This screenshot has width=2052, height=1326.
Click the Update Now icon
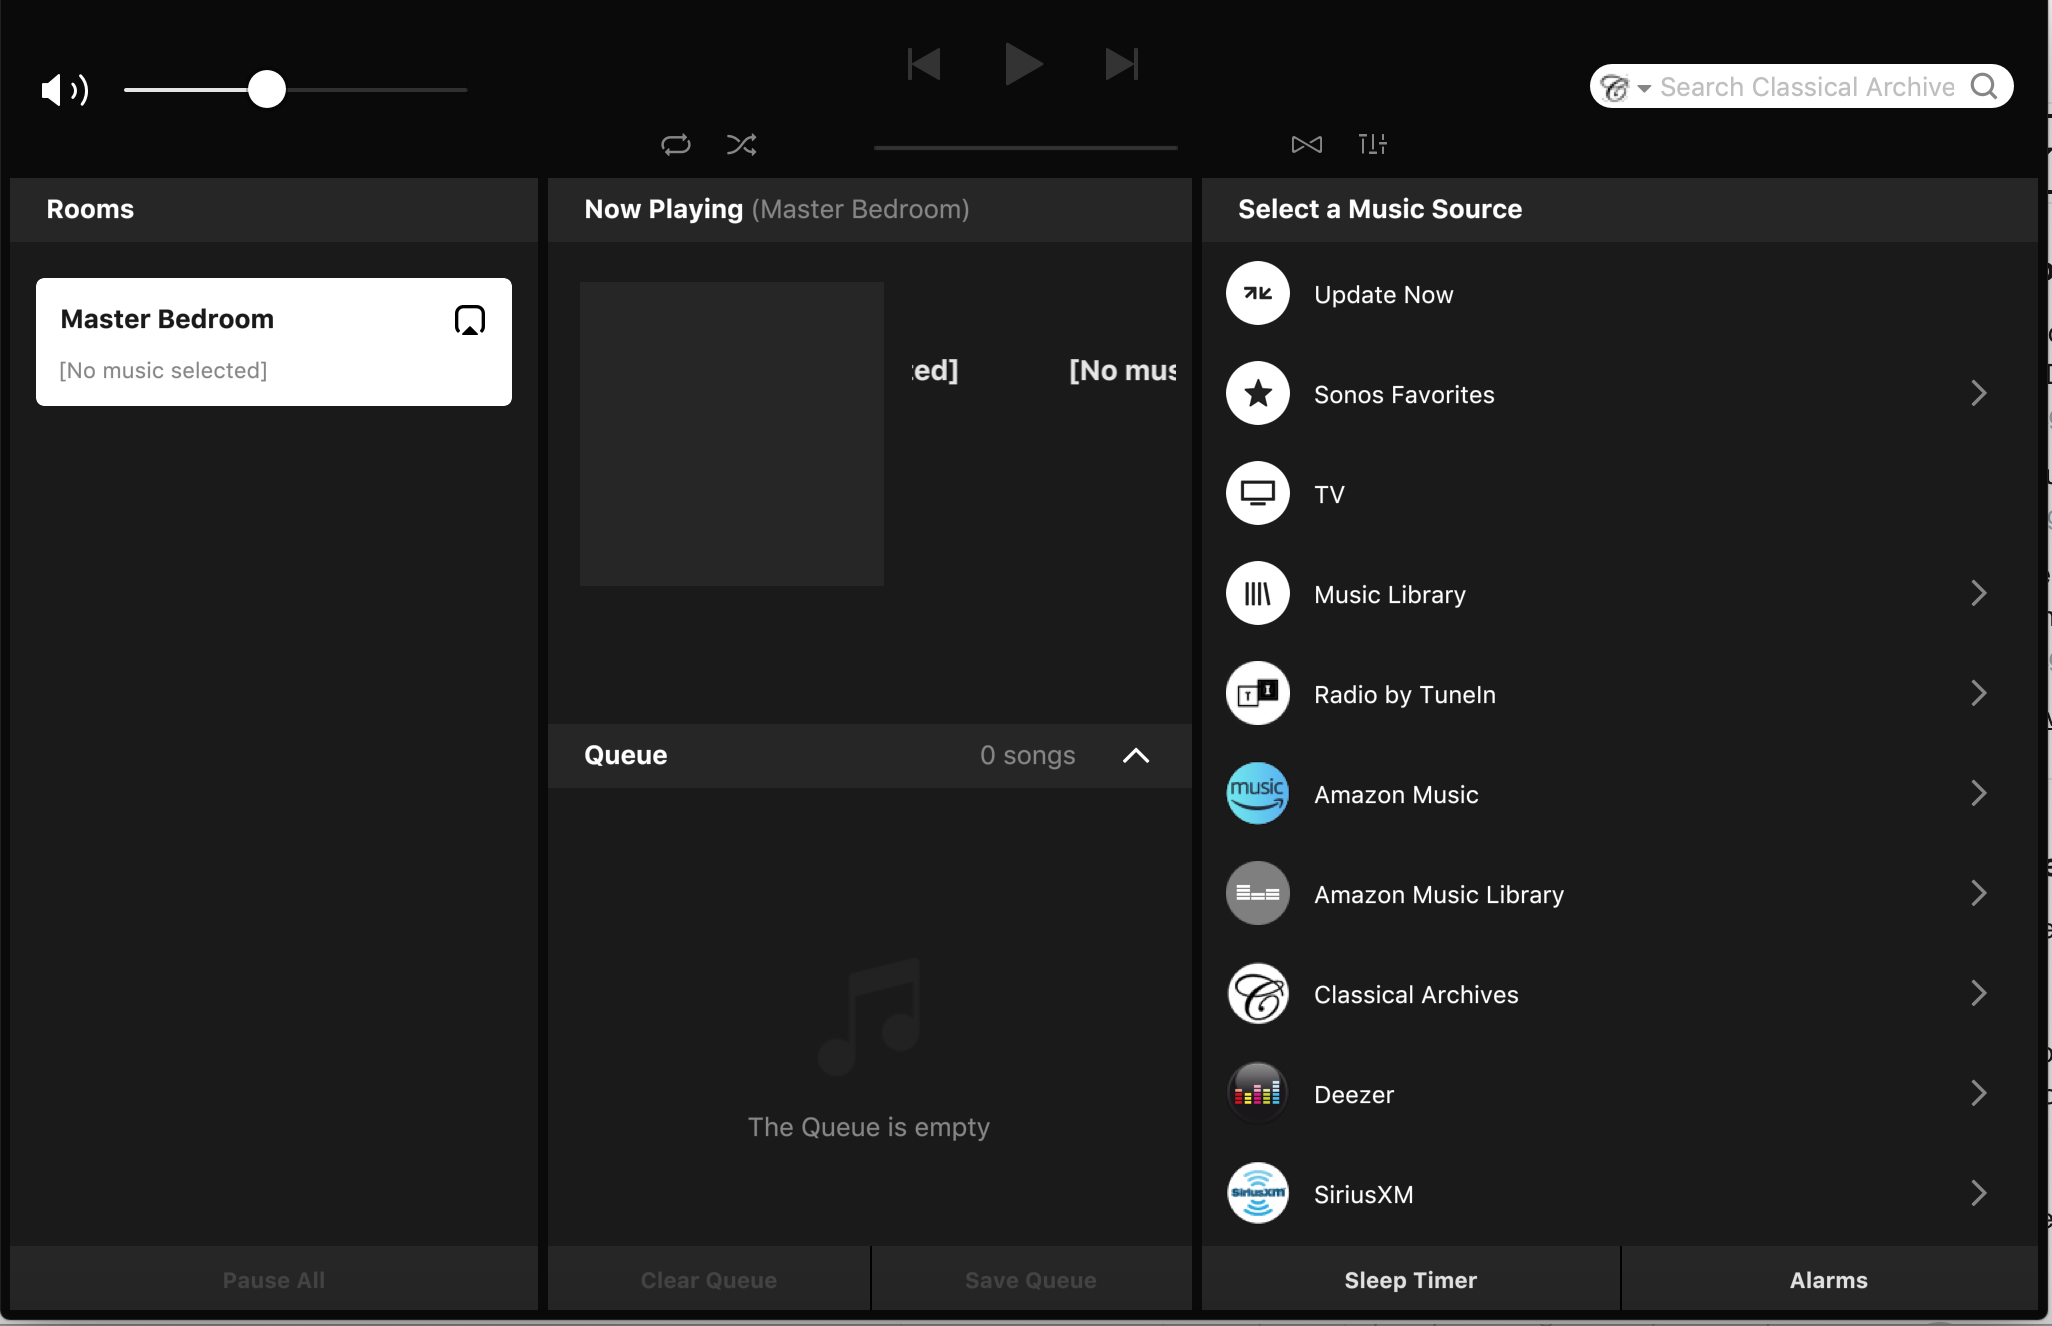click(x=1257, y=293)
